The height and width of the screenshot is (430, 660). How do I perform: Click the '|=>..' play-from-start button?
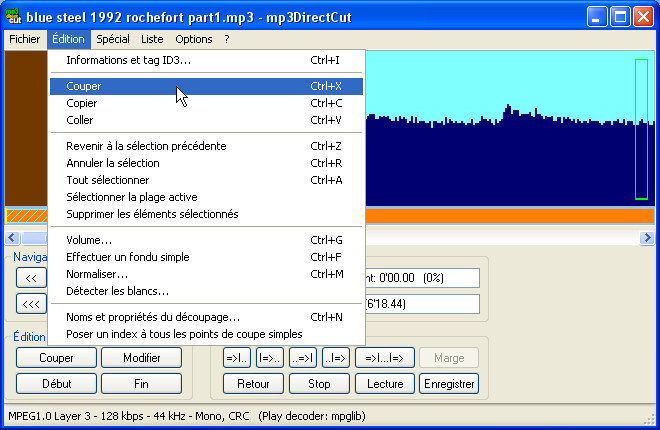click(x=270, y=358)
